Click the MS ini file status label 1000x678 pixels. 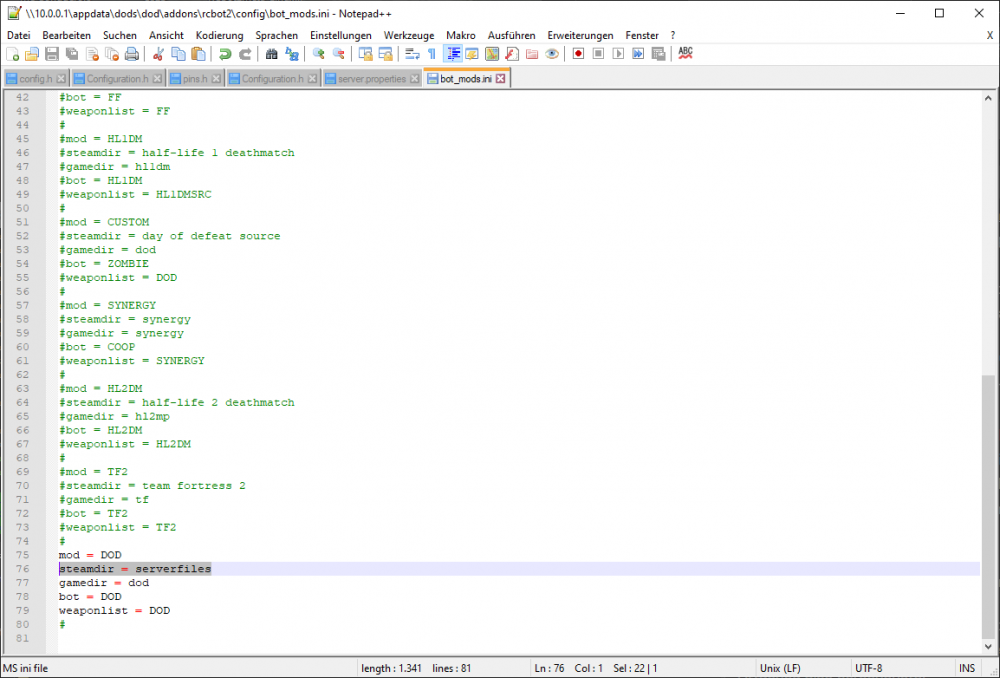pos(26,668)
